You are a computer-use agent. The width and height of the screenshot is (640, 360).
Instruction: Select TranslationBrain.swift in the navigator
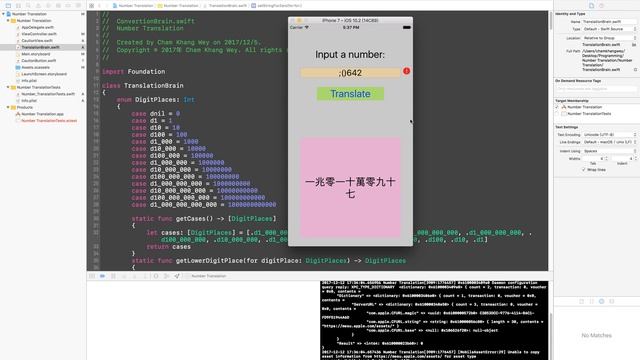(x=40, y=47)
